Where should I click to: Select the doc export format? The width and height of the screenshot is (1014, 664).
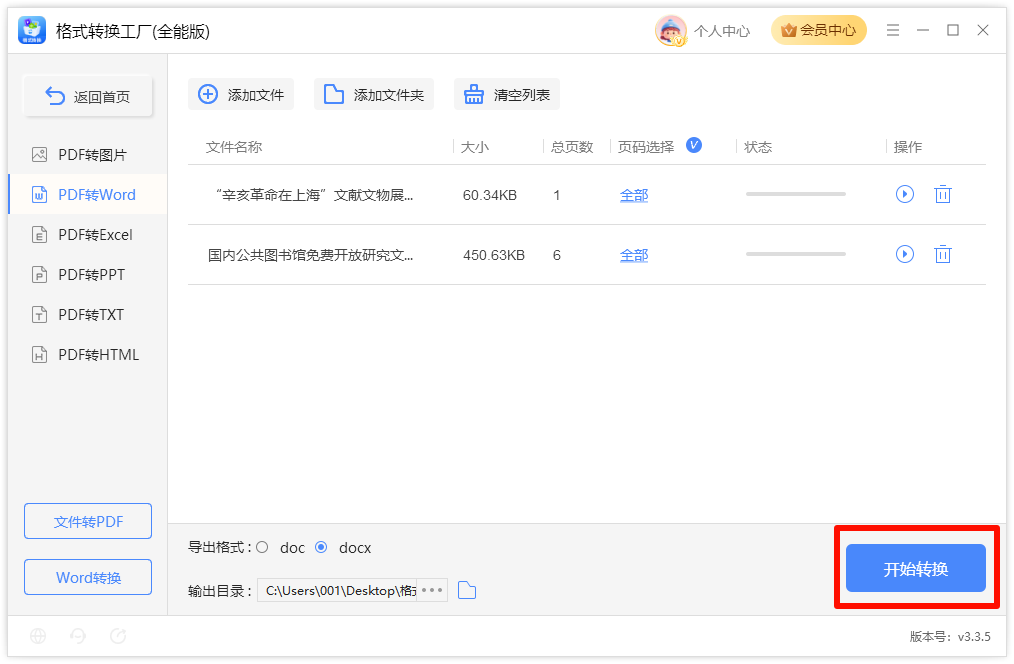coord(262,548)
